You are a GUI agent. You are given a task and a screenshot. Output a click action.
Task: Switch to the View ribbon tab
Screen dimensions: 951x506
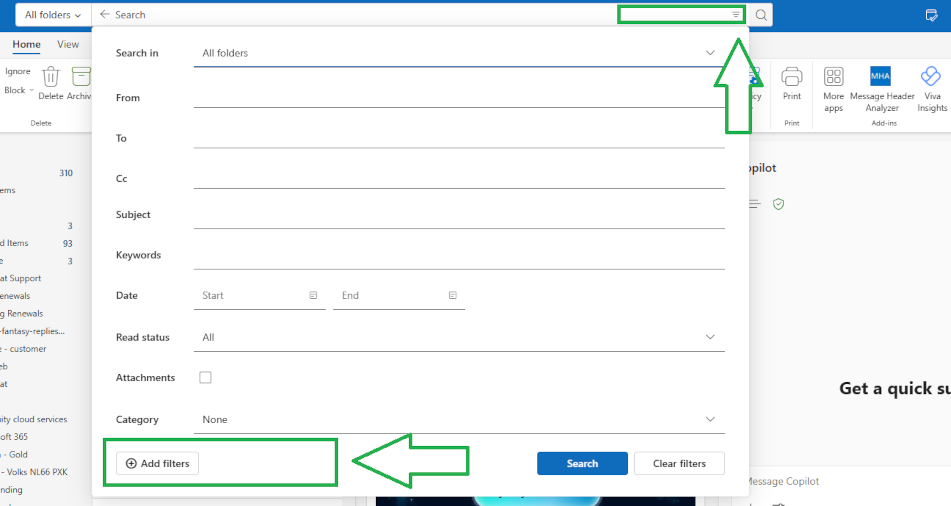click(x=68, y=45)
